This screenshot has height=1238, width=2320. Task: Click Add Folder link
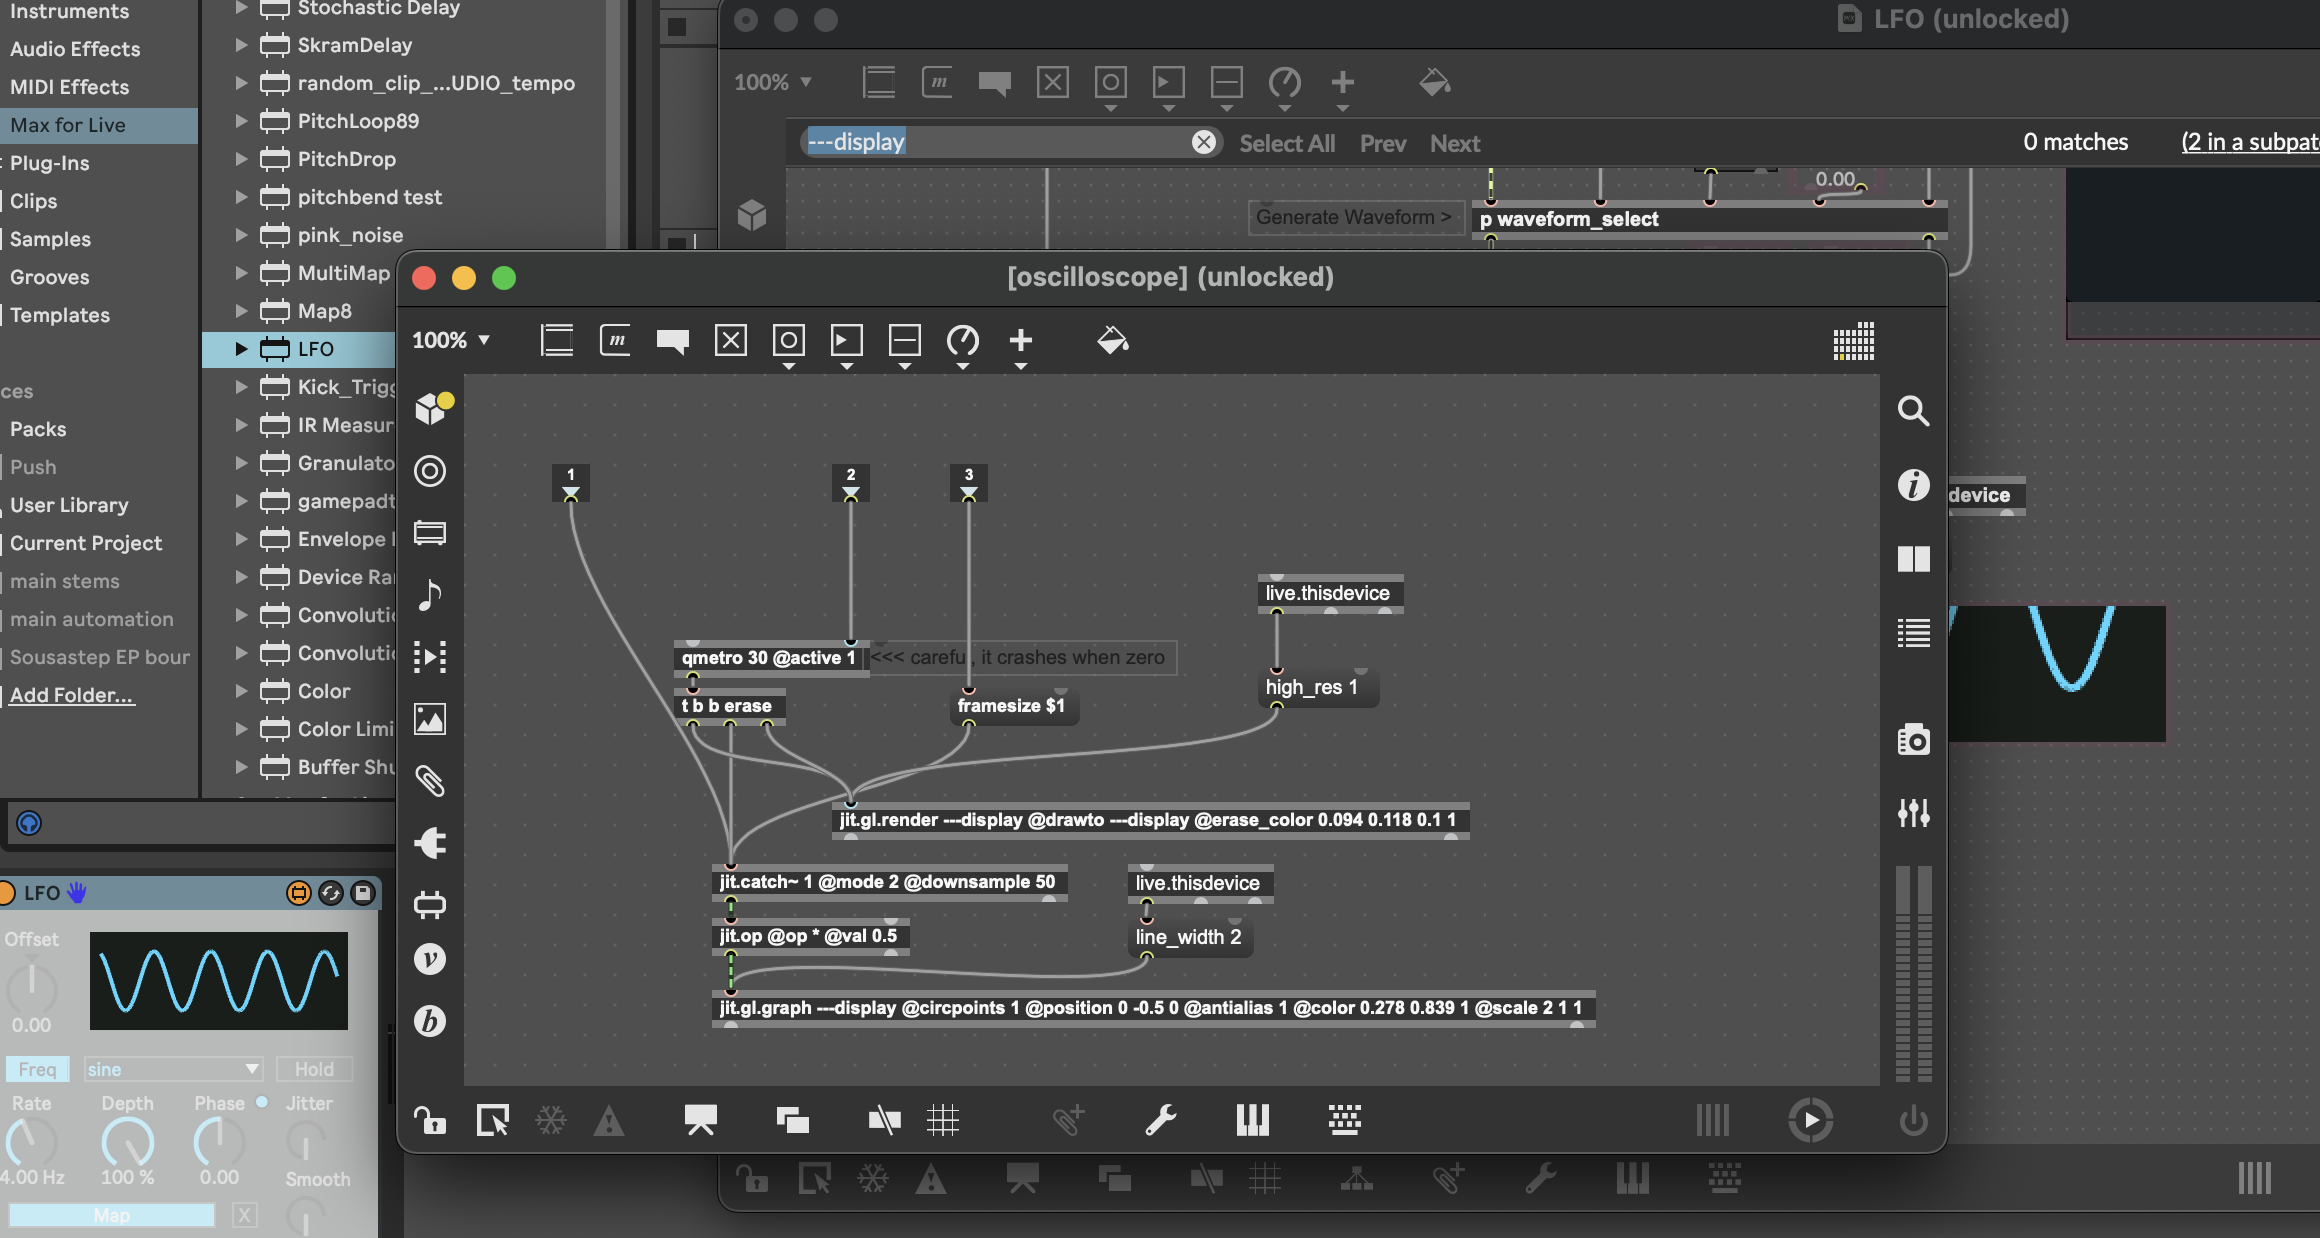[x=71, y=695]
